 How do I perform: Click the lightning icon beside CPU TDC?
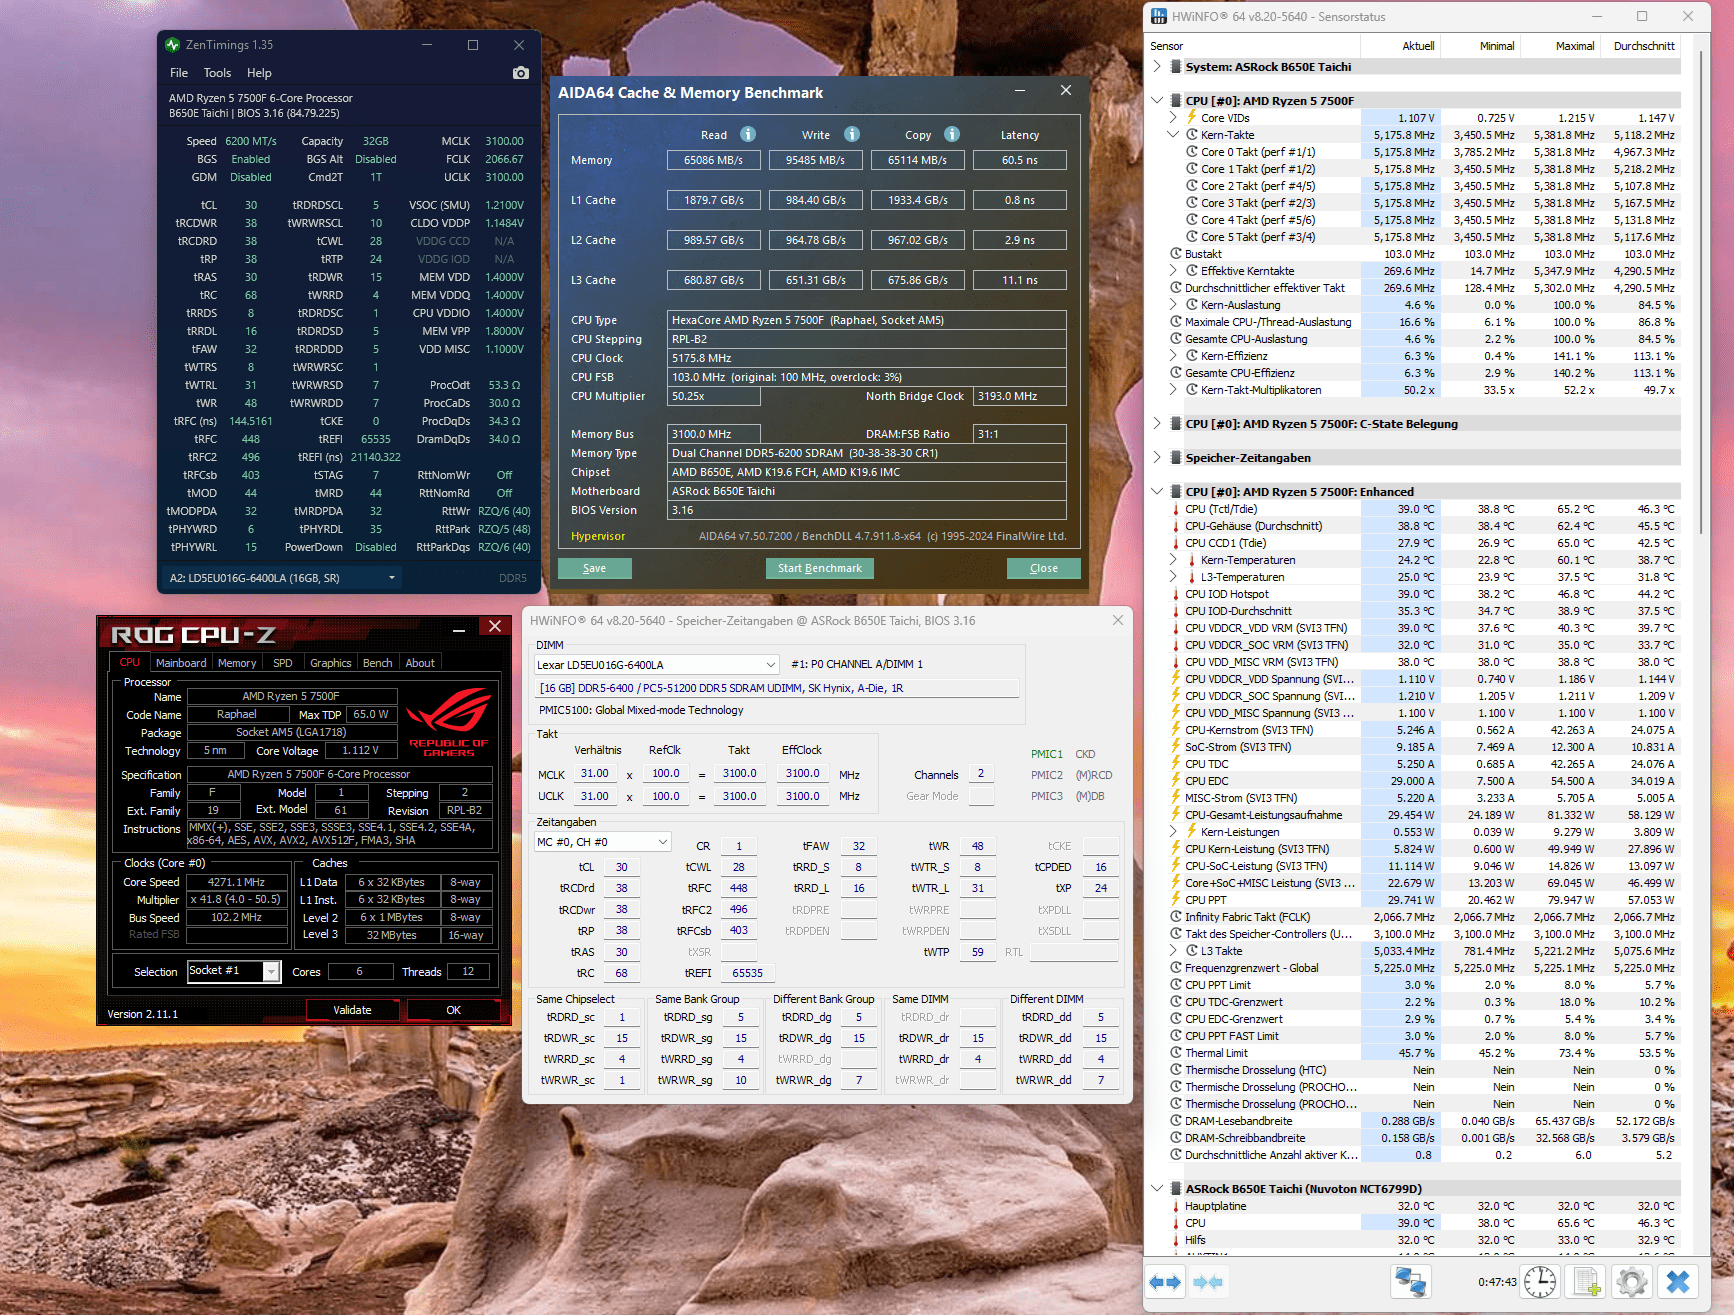click(x=1176, y=764)
